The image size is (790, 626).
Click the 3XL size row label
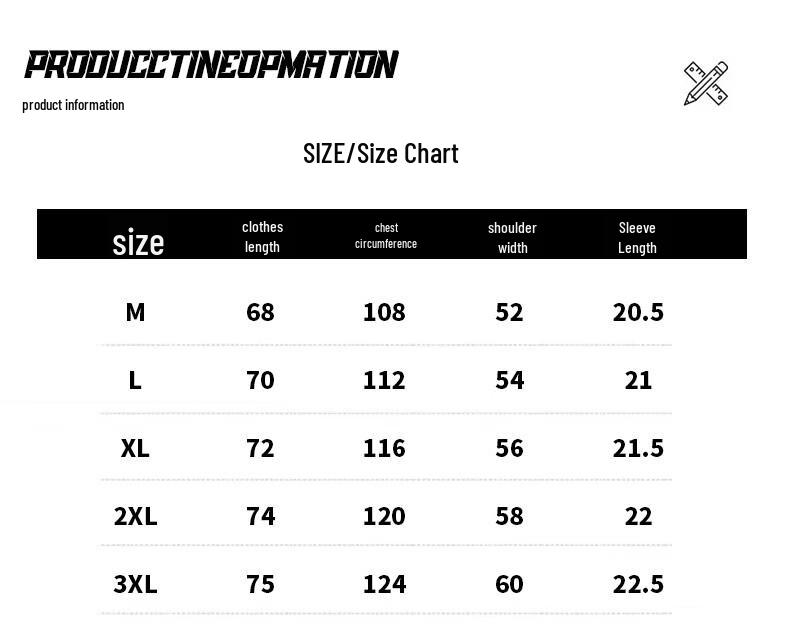(135, 584)
